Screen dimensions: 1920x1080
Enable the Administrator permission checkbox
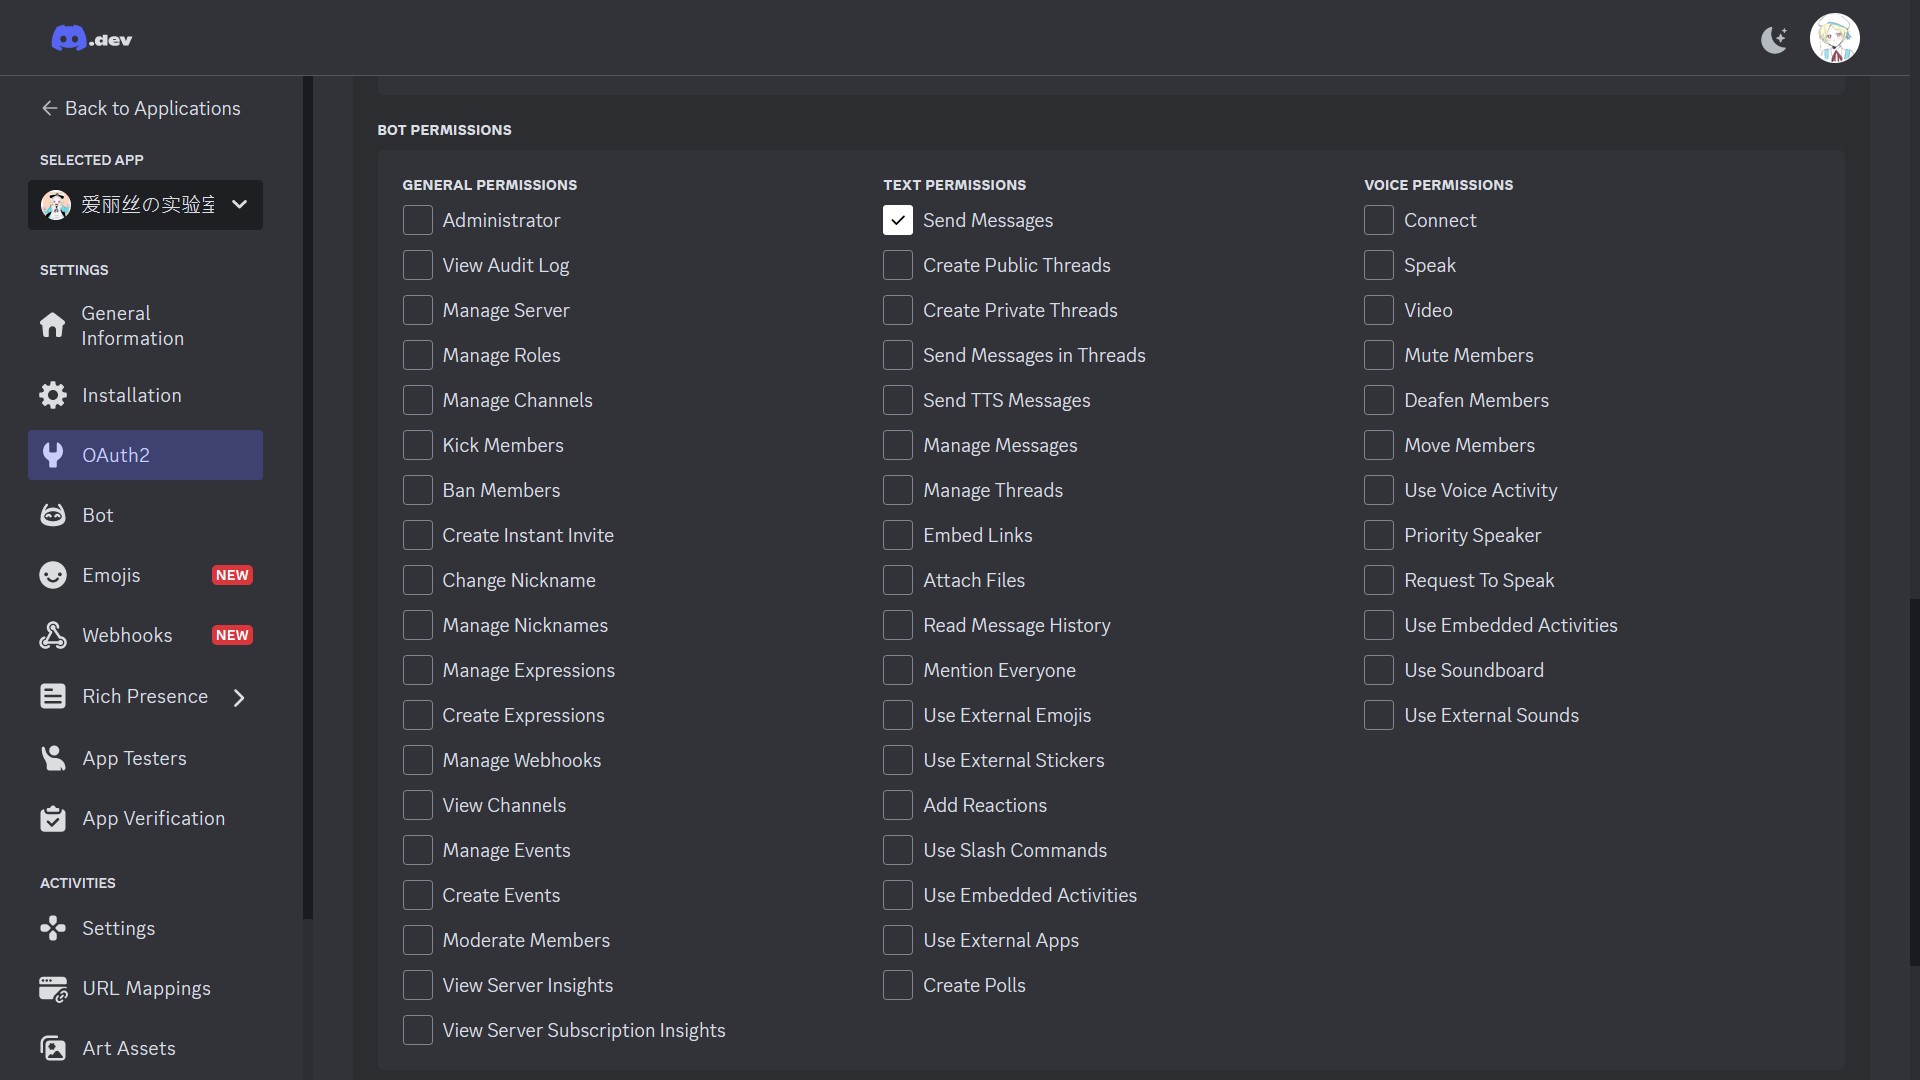tap(417, 220)
